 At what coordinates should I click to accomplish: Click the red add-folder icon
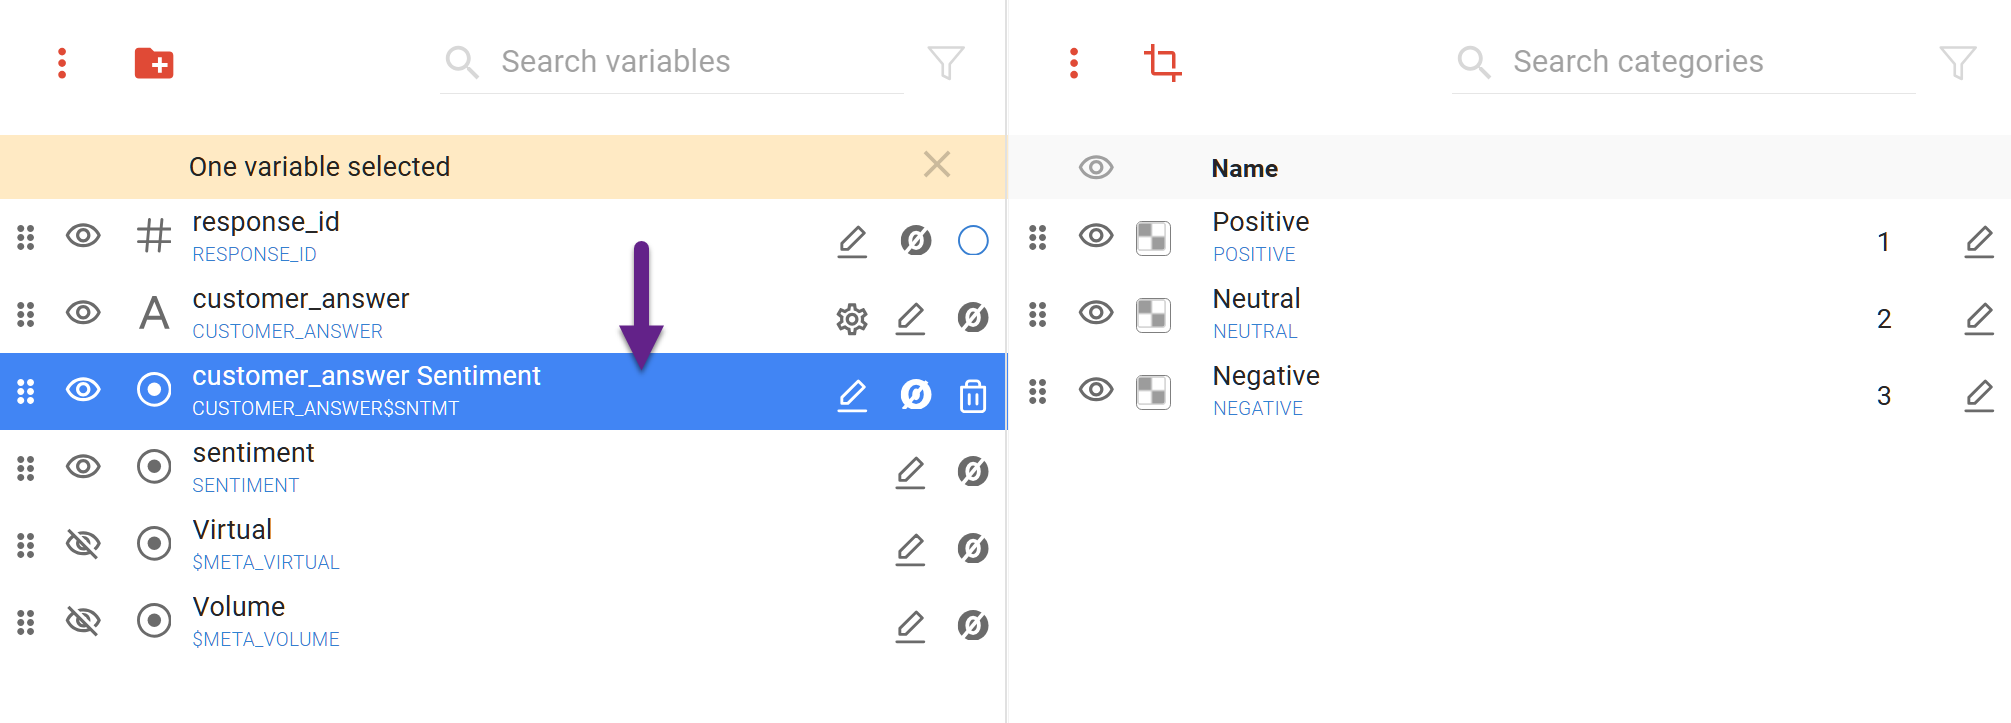(152, 62)
